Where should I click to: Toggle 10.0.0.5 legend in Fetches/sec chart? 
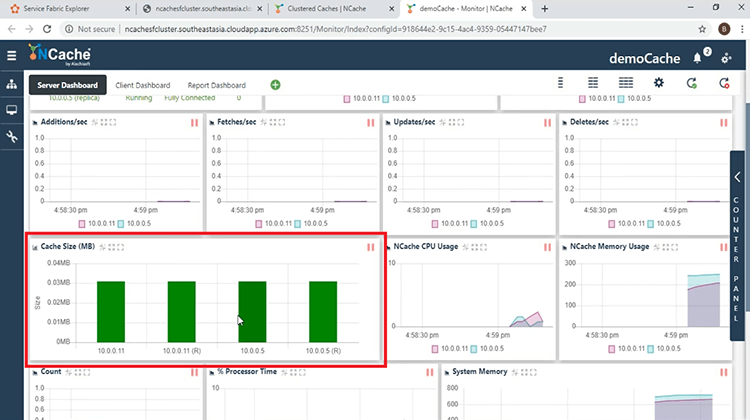pyautogui.click(x=311, y=223)
